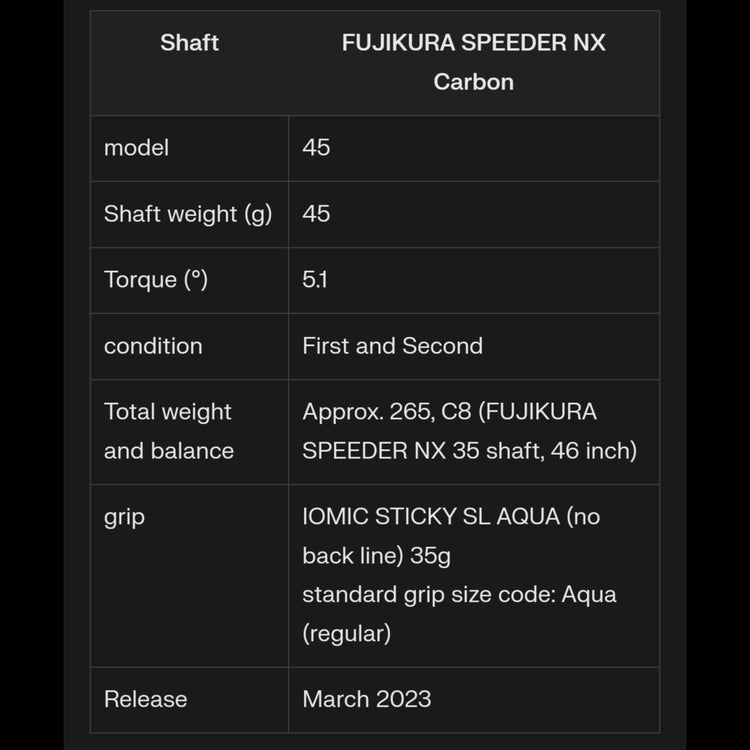Select the torque value 5.1

coord(314,280)
